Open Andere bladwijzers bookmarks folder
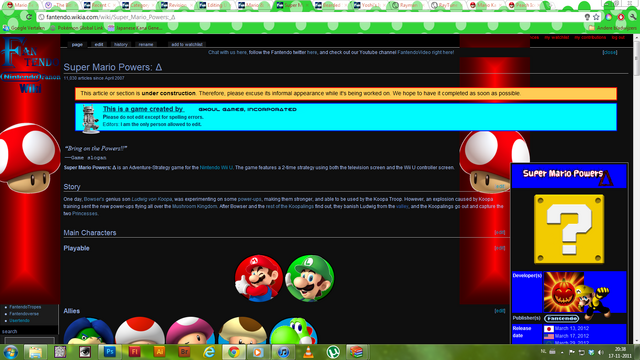 (612, 28)
